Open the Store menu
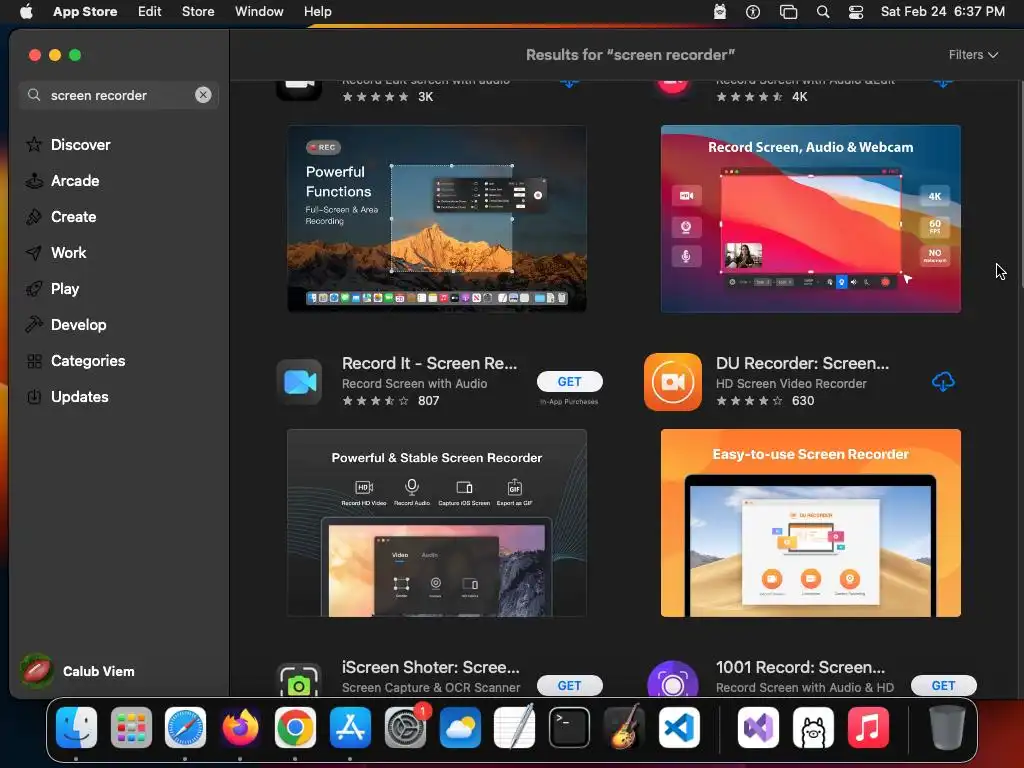 click(x=198, y=11)
